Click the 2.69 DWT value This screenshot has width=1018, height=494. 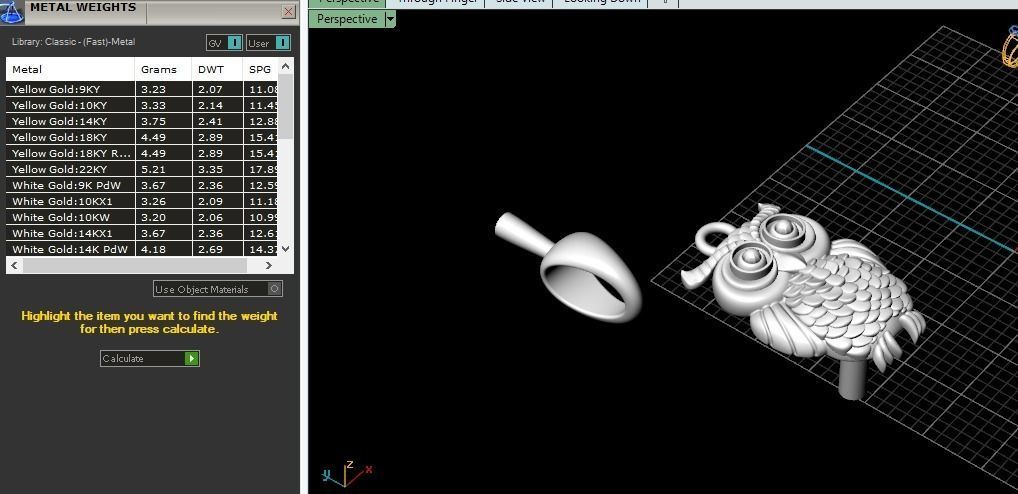[x=210, y=249]
